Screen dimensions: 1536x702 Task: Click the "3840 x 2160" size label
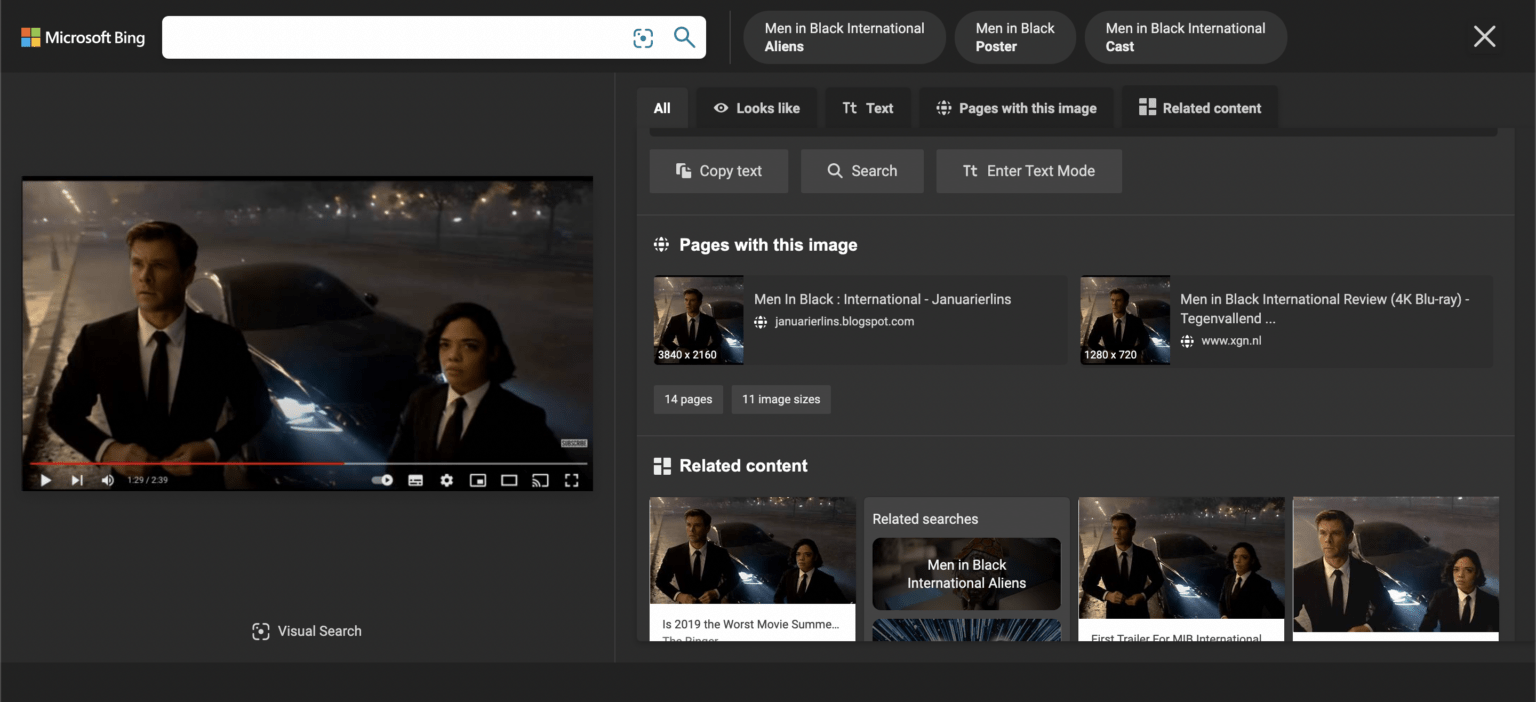[x=687, y=355]
